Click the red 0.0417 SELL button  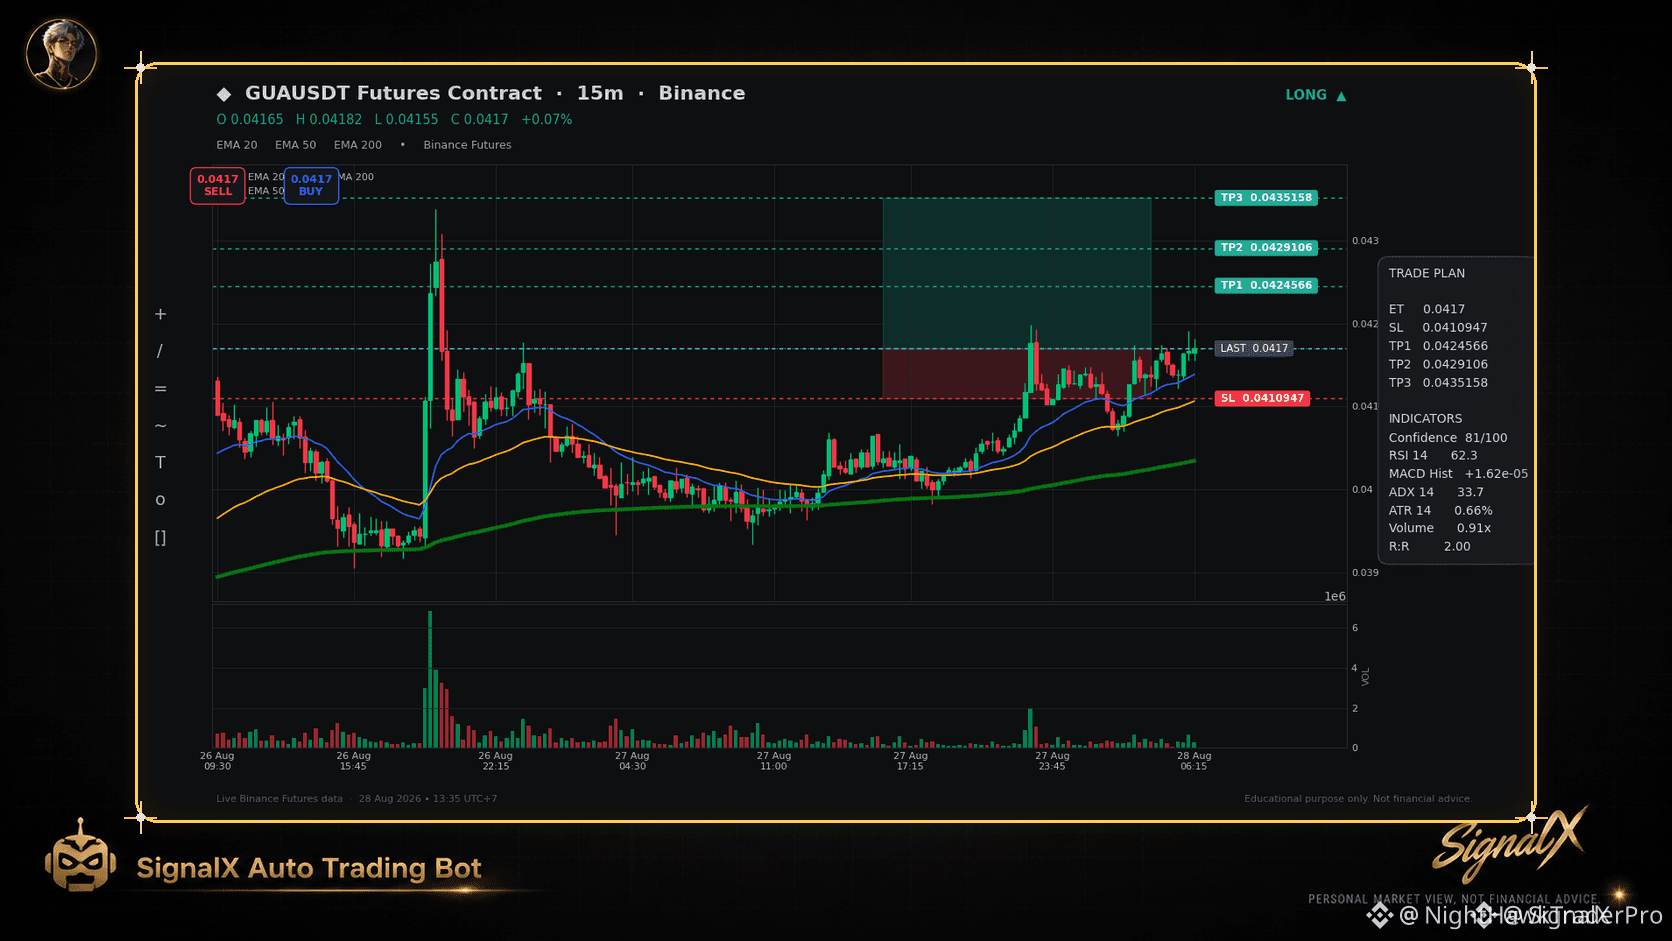coord(218,185)
